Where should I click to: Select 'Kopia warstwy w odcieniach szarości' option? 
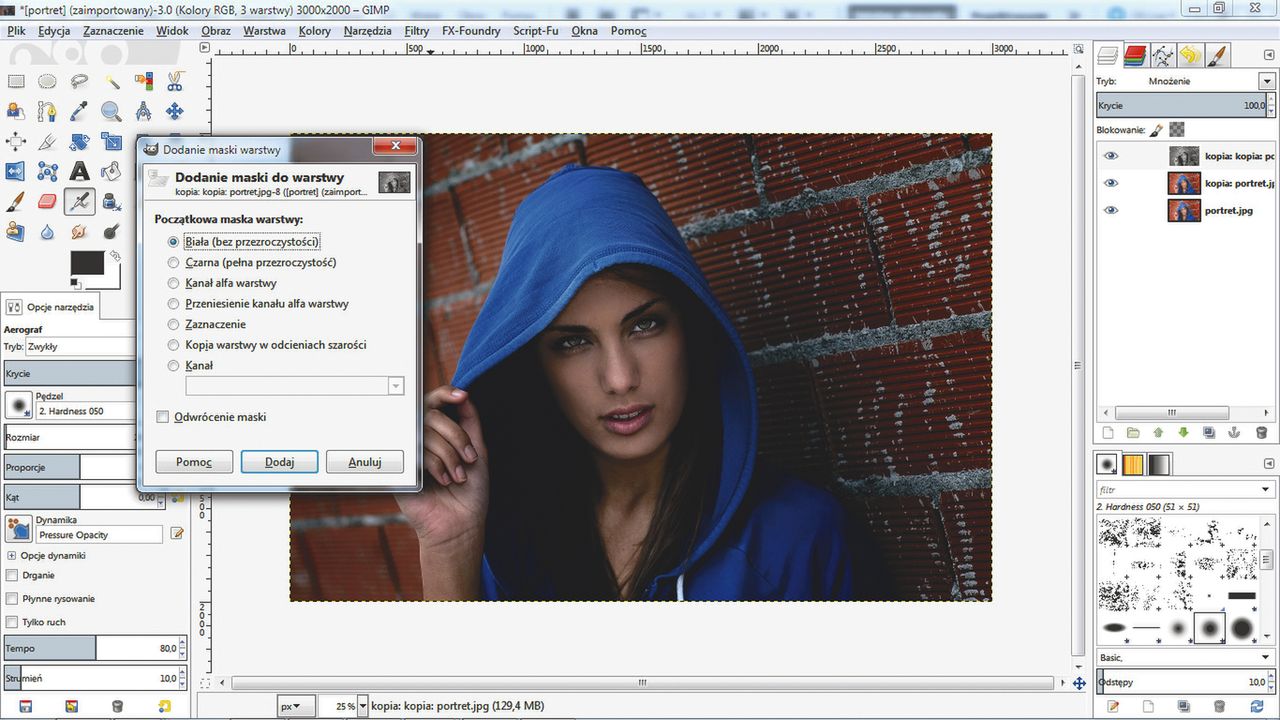[174, 345]
